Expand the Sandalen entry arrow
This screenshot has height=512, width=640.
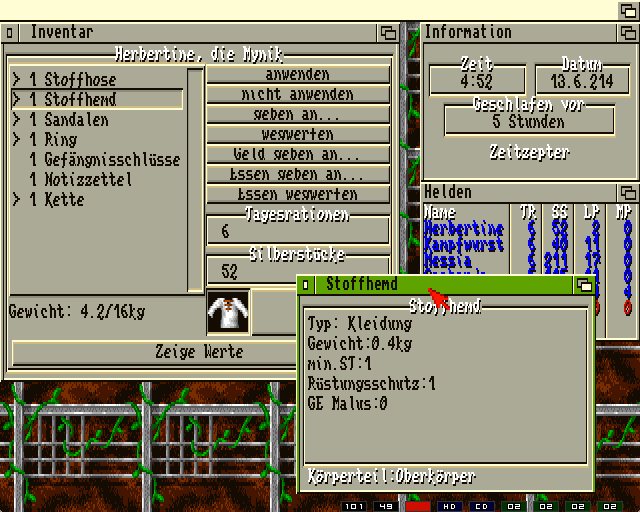click(x=17, y=120)
